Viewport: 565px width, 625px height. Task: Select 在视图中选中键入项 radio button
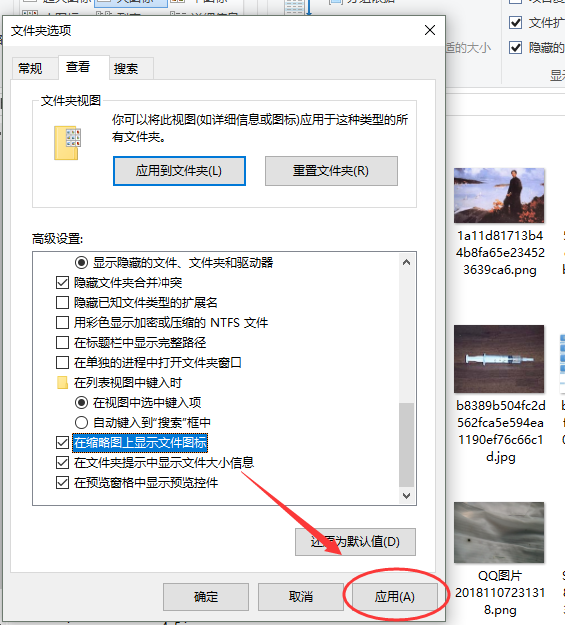pyautogui.click(x=81, y=403)
